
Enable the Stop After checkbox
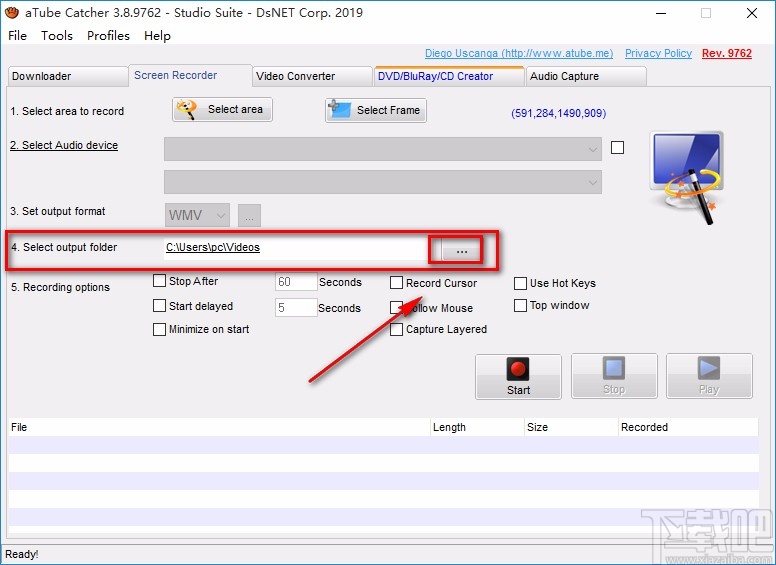[x=160, y=282]
